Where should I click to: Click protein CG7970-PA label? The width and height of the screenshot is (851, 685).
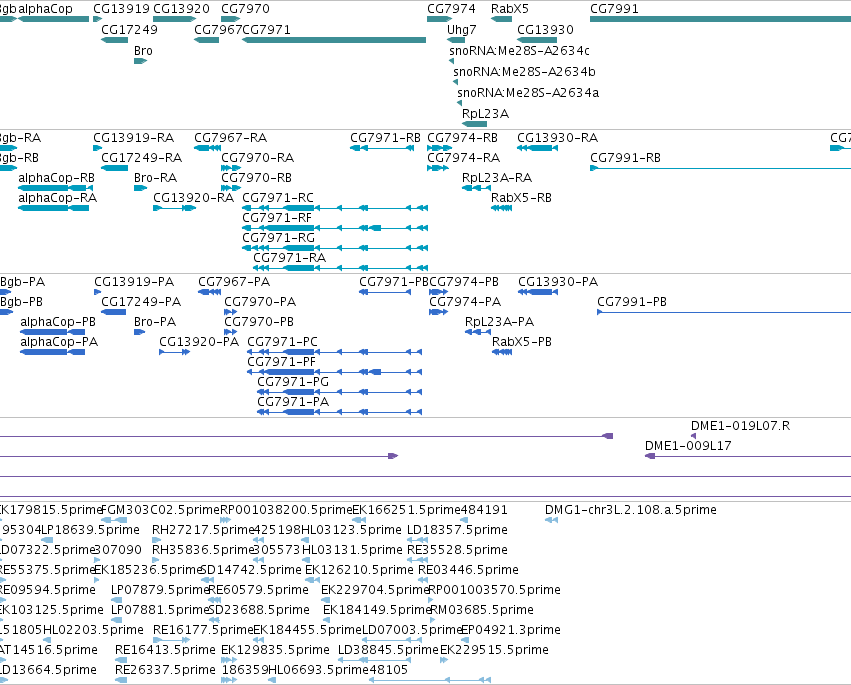[260, 302]
